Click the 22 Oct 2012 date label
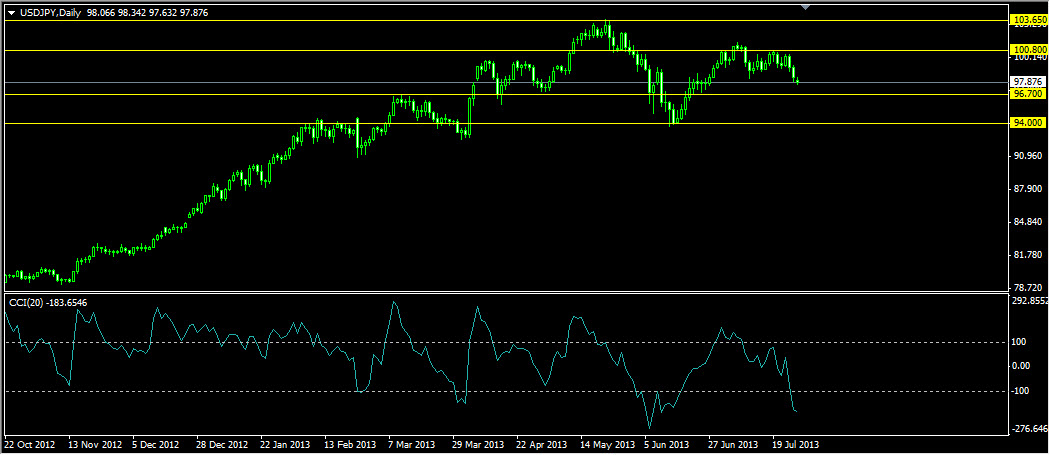The height and width of the screenshot is (455, 1050). click(x=29, y=445)
